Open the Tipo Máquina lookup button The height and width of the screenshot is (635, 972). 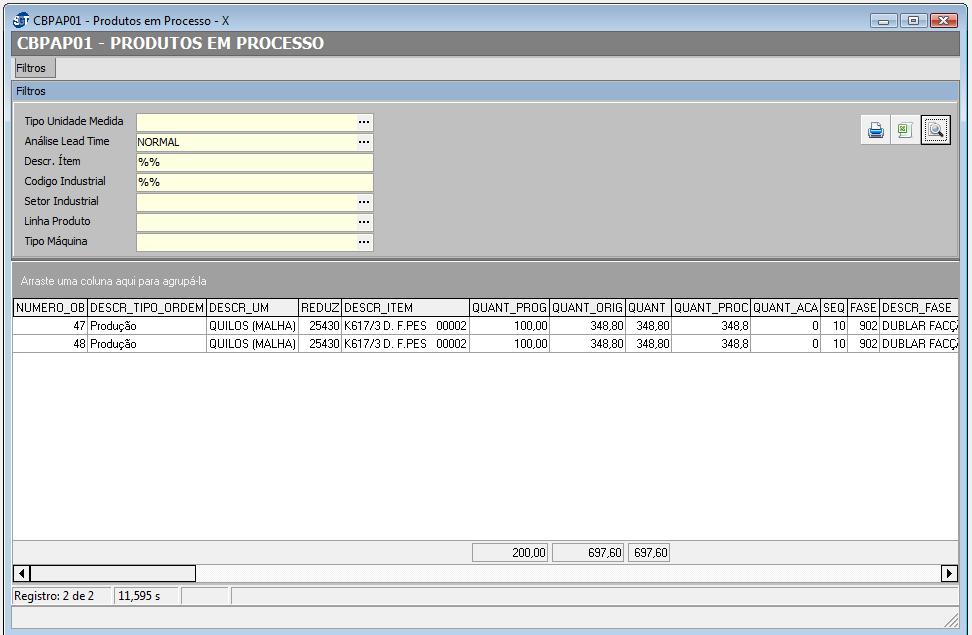tap(364, 242)
